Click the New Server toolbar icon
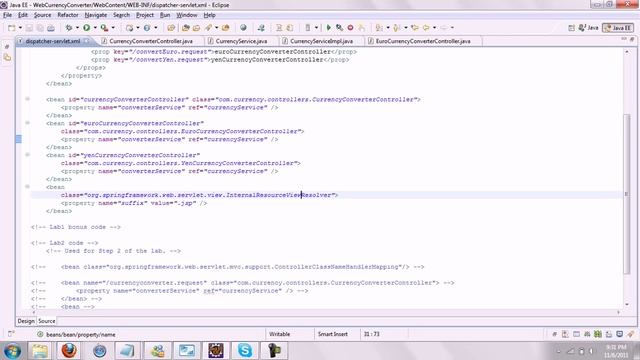Viewport: 640px width, 360px height. coord(130,28)
